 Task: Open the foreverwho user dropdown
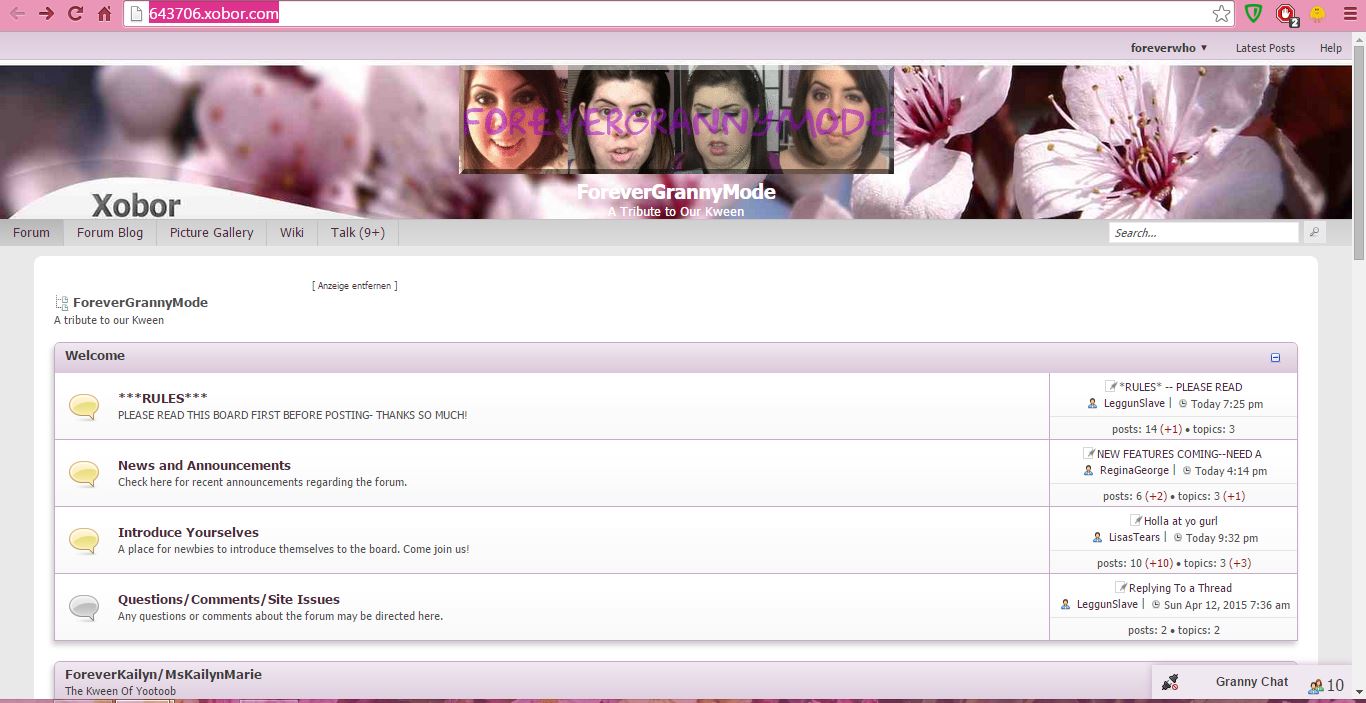tap(1168, 48)
